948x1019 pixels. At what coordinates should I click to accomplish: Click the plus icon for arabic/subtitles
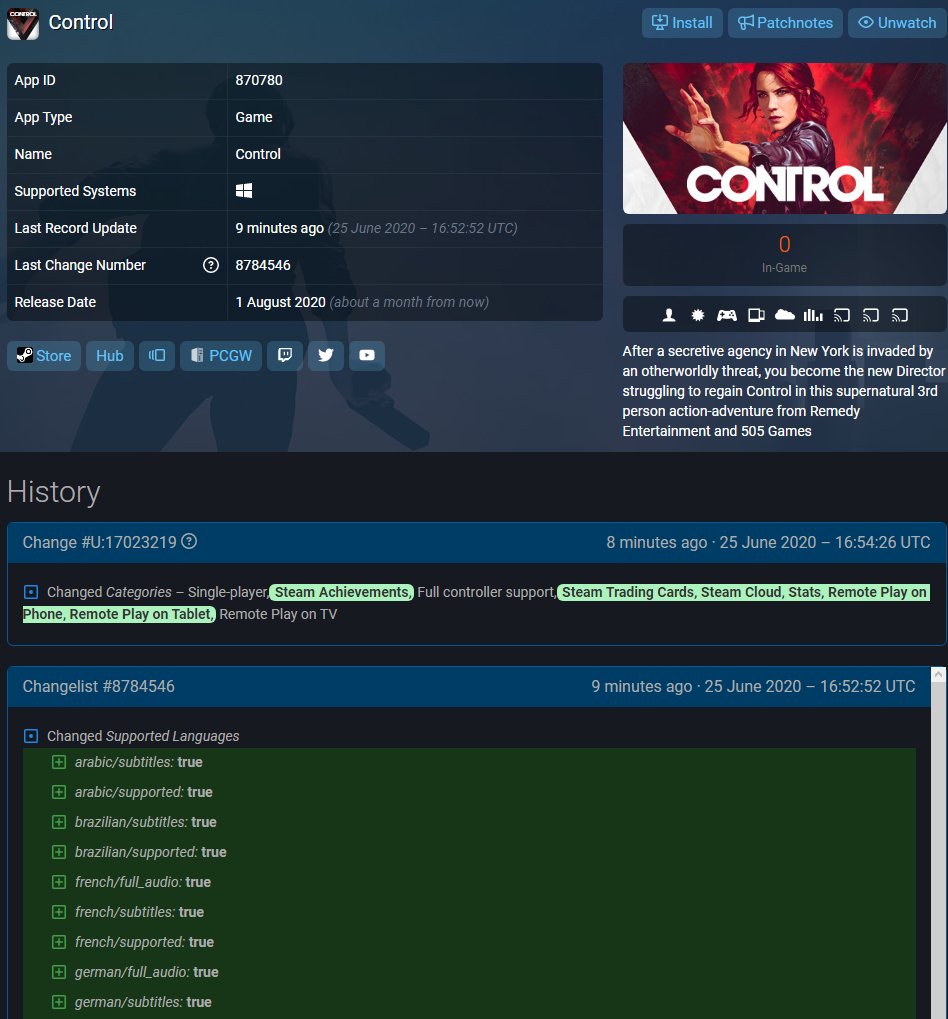(58, 762)
